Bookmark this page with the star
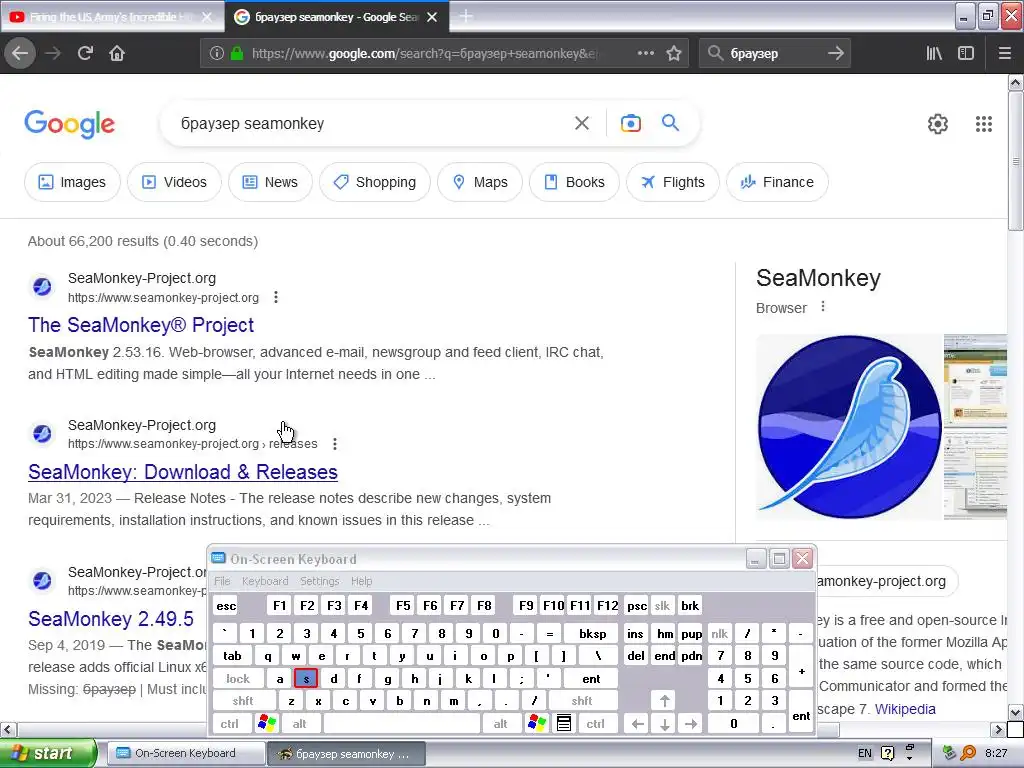Image resolution: width=1024 pixels, height=768 pixels. (674, 53)
